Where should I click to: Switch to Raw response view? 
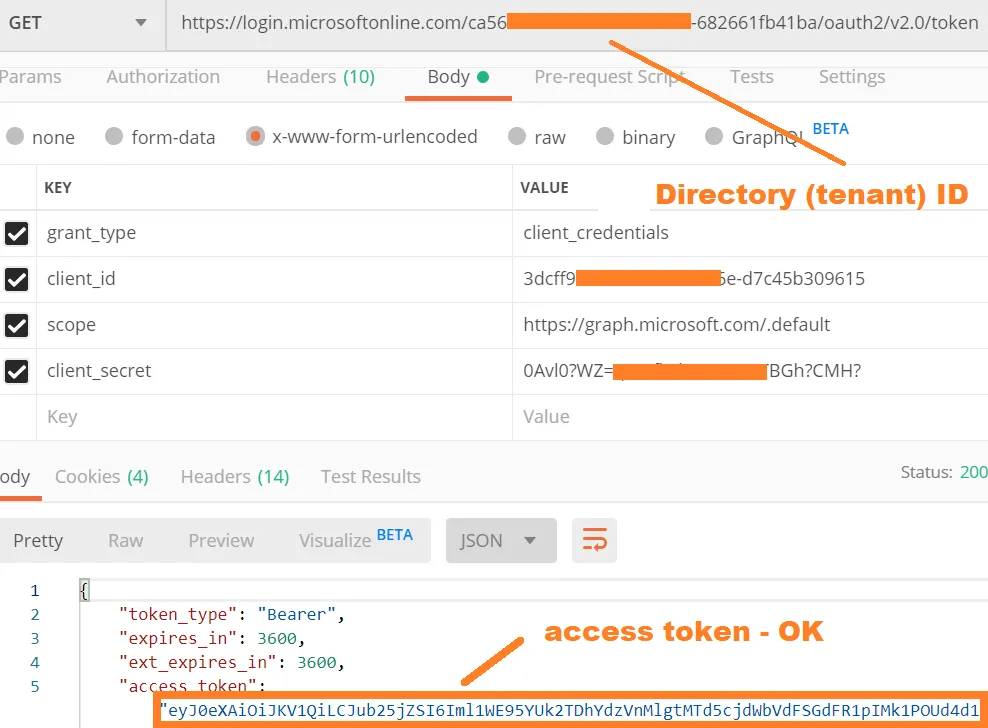pyautogui.click(x=125, y=541)
